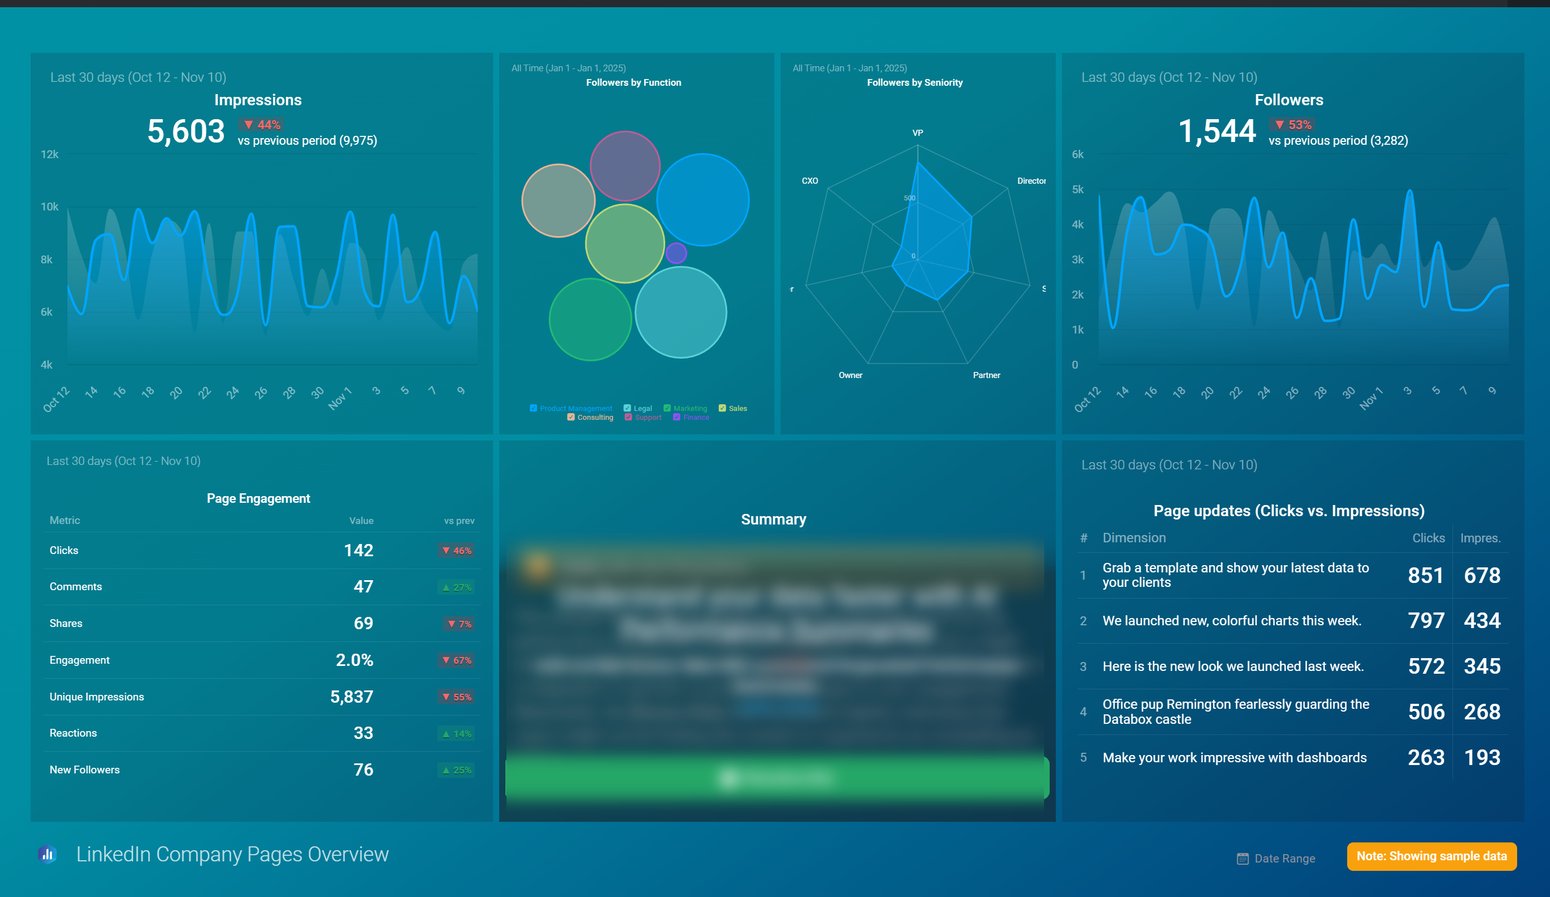Click the green button in the Summary panel
This screenshot has height=897, width=1550.
pos(777,777)
